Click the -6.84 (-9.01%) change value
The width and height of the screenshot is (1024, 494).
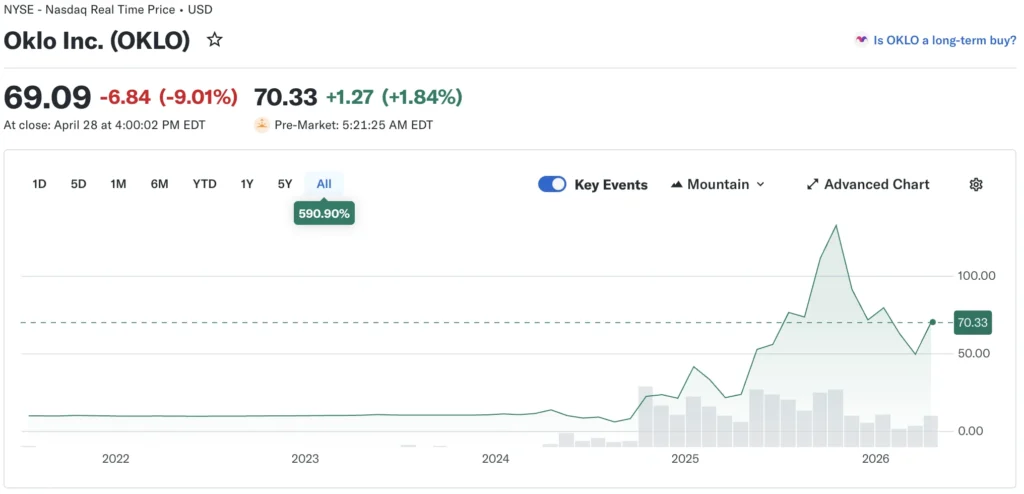coord(168,97)
